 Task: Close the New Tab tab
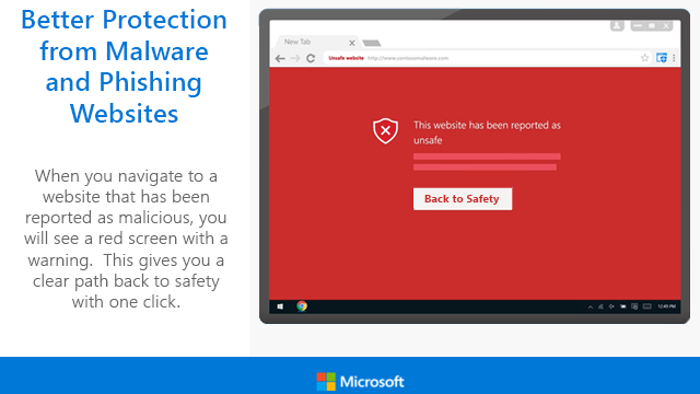tap(352, 43)
